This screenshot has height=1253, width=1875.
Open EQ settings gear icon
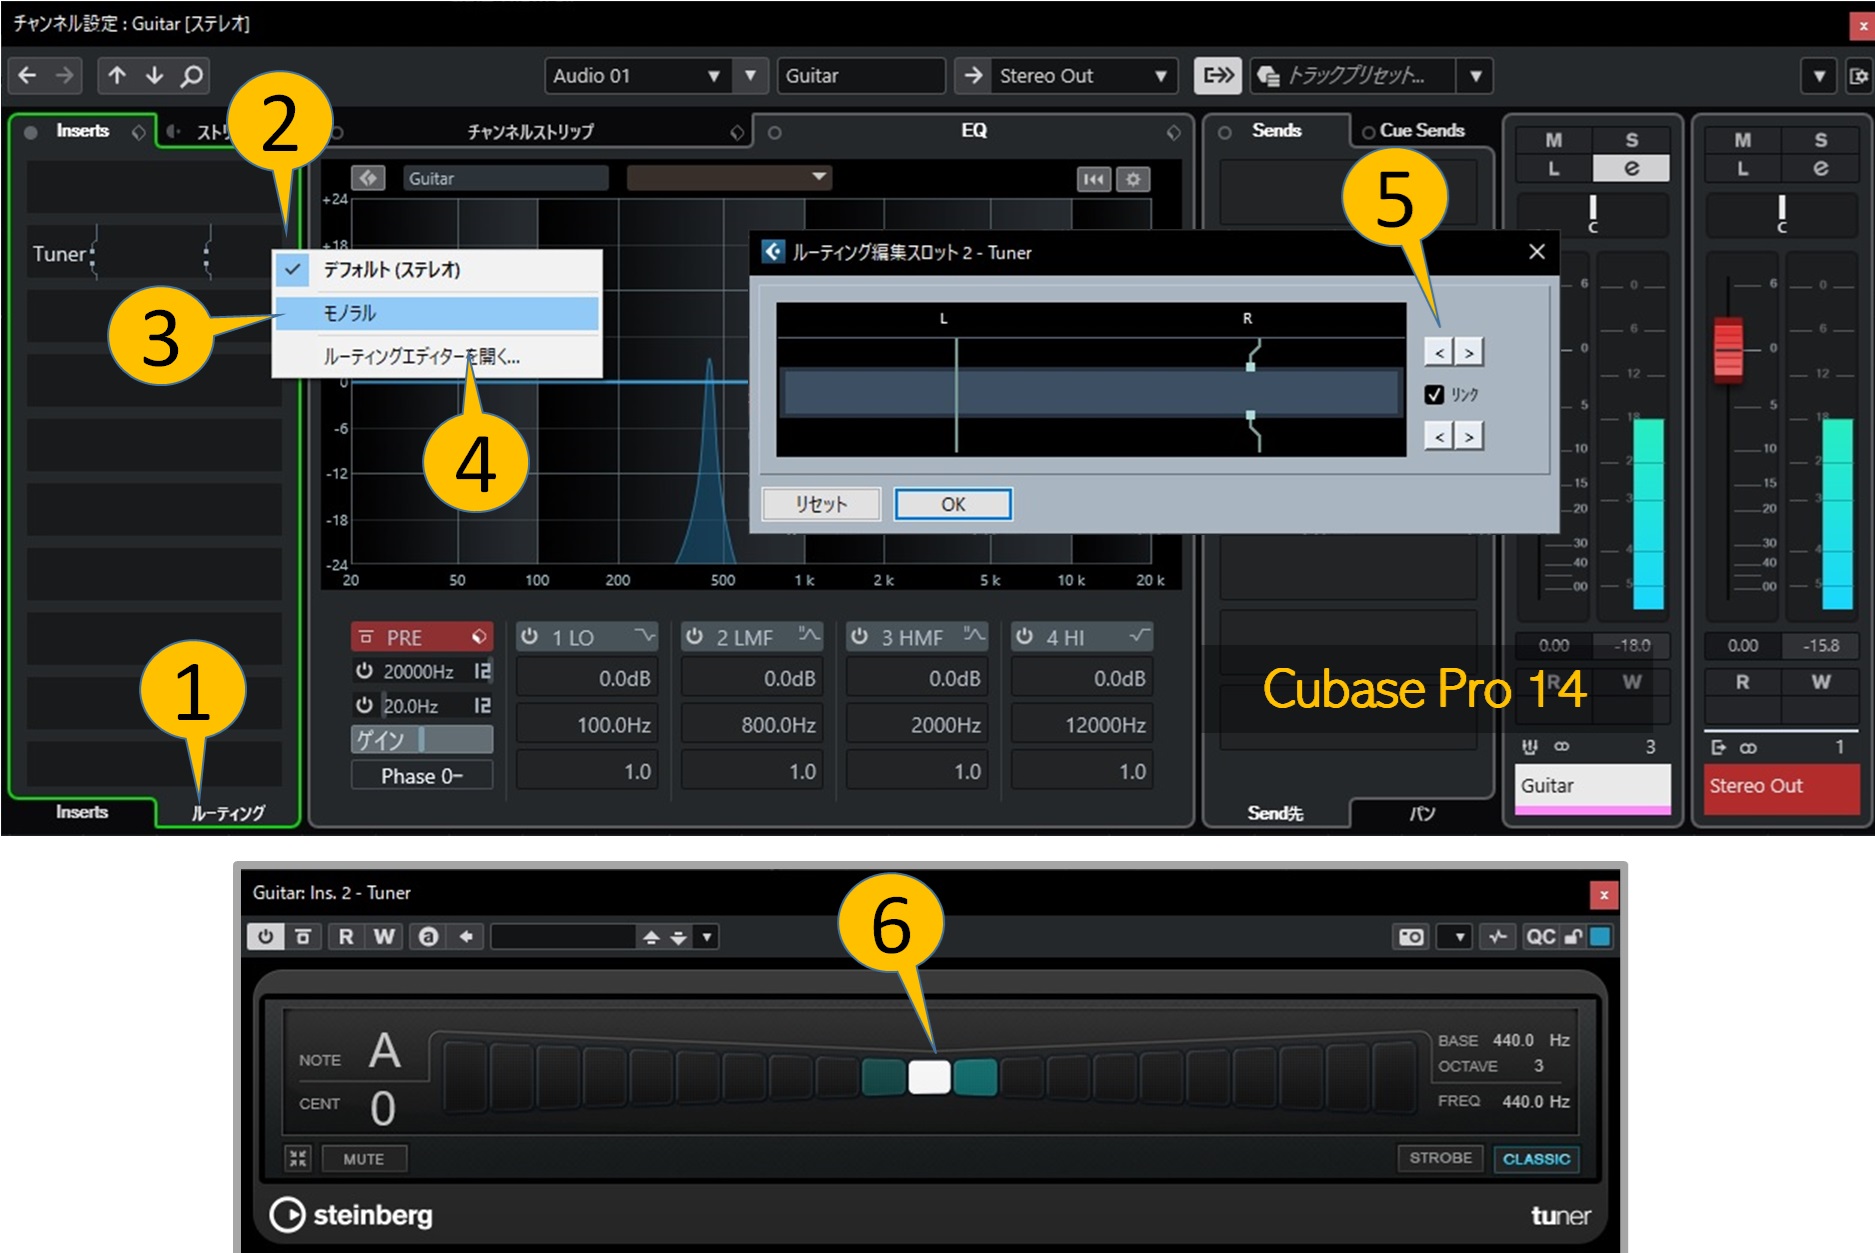point(1133,179)
